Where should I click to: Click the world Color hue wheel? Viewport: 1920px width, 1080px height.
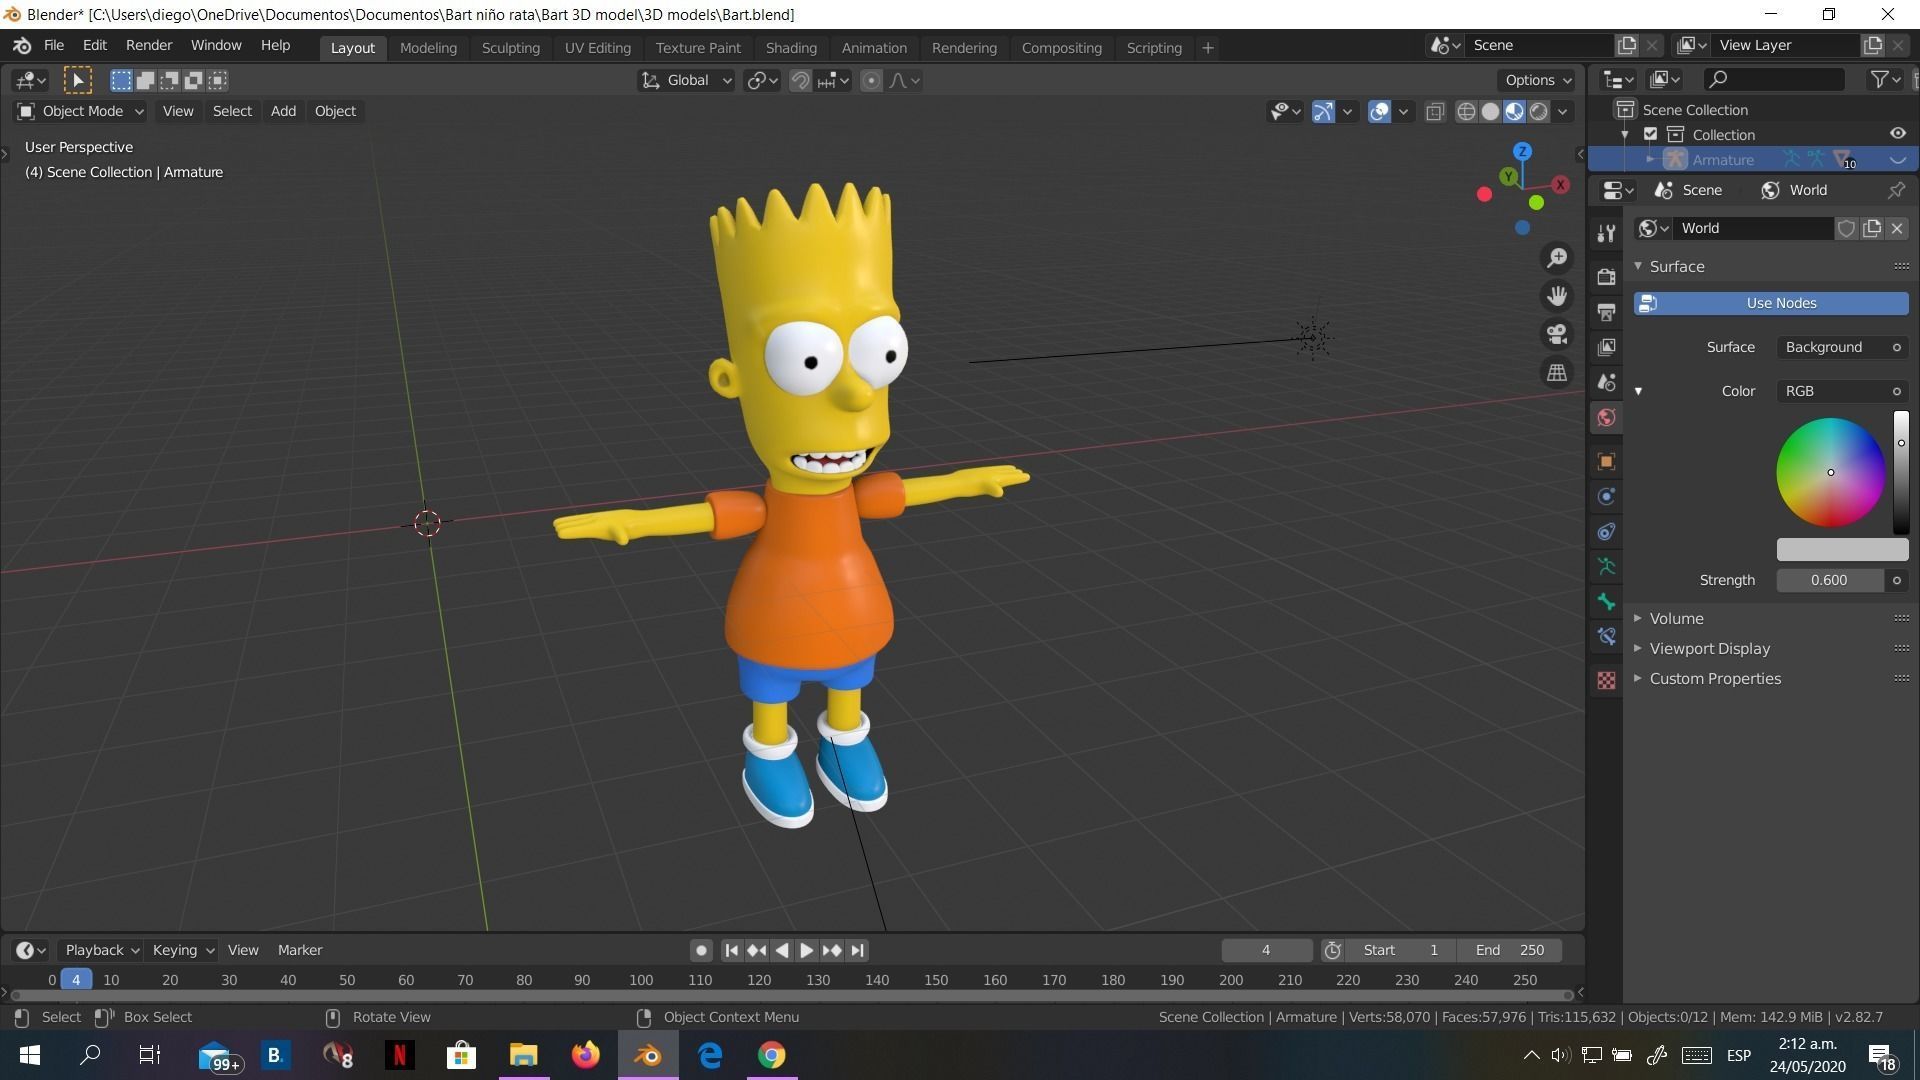pyautogui.click(x=1830, y=472)
